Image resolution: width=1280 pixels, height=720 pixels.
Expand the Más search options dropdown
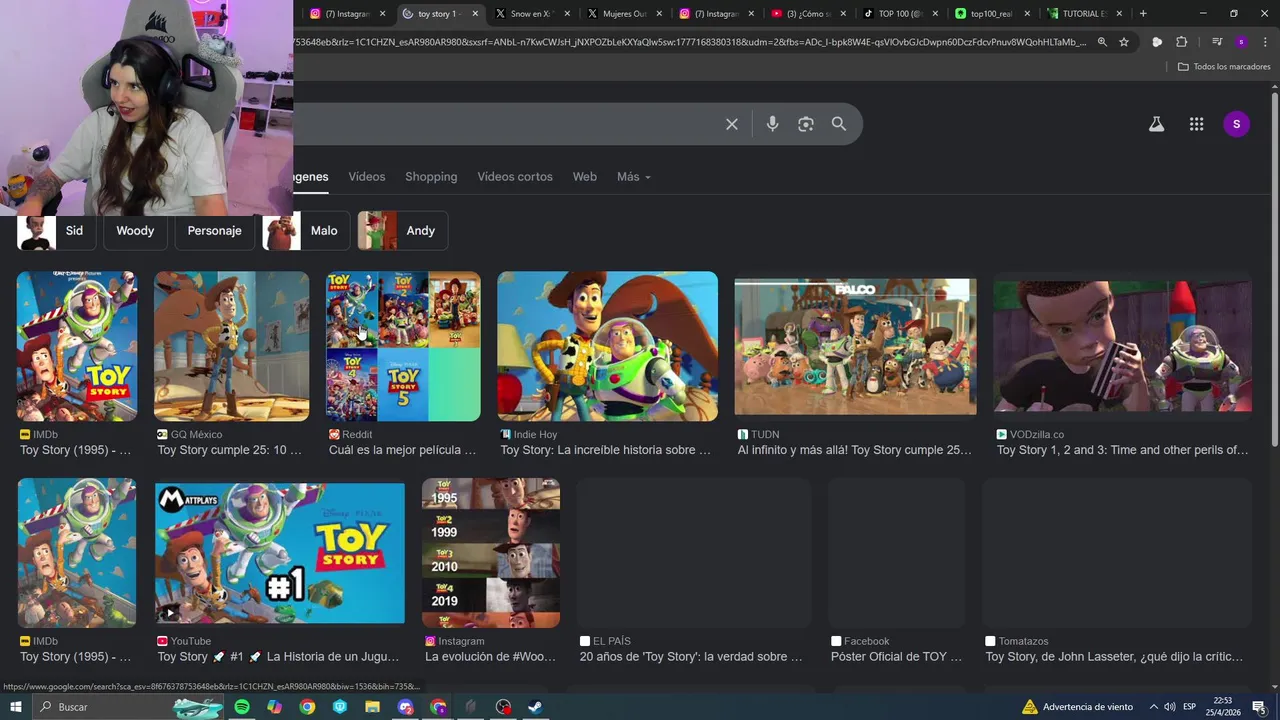coord(633,177)
